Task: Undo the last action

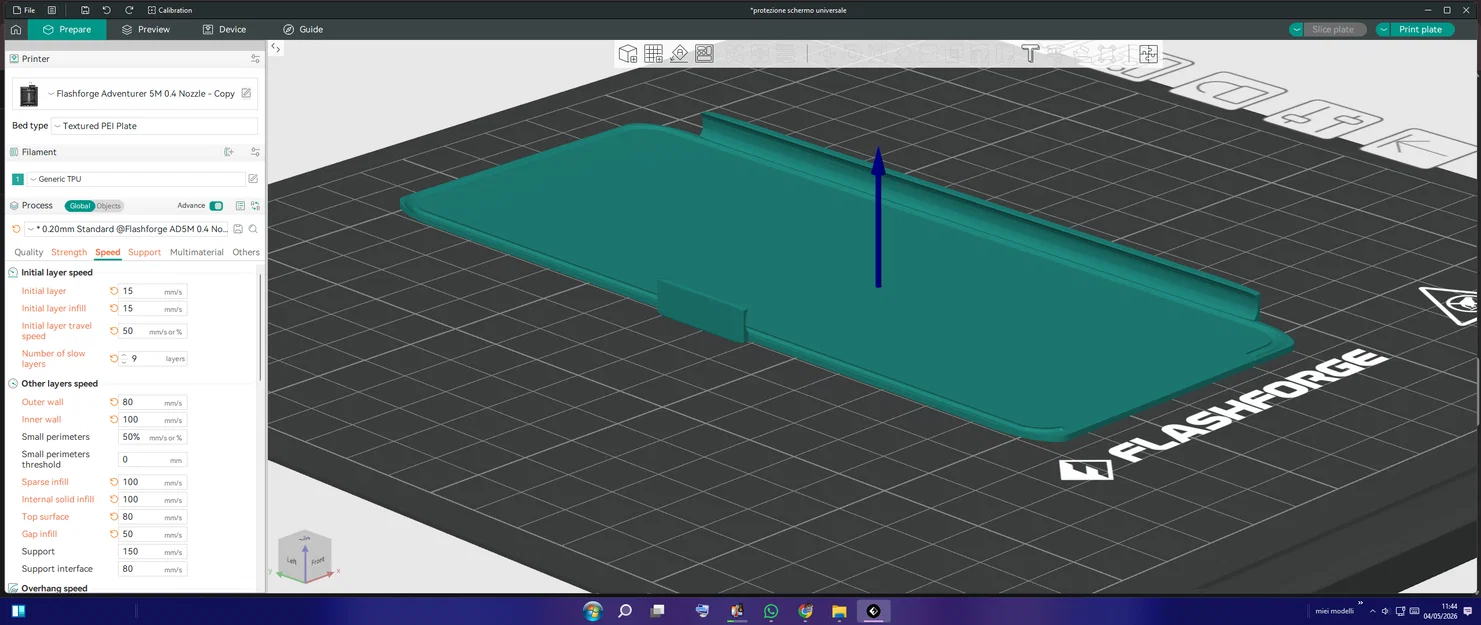Action: [x=107, y=10]
